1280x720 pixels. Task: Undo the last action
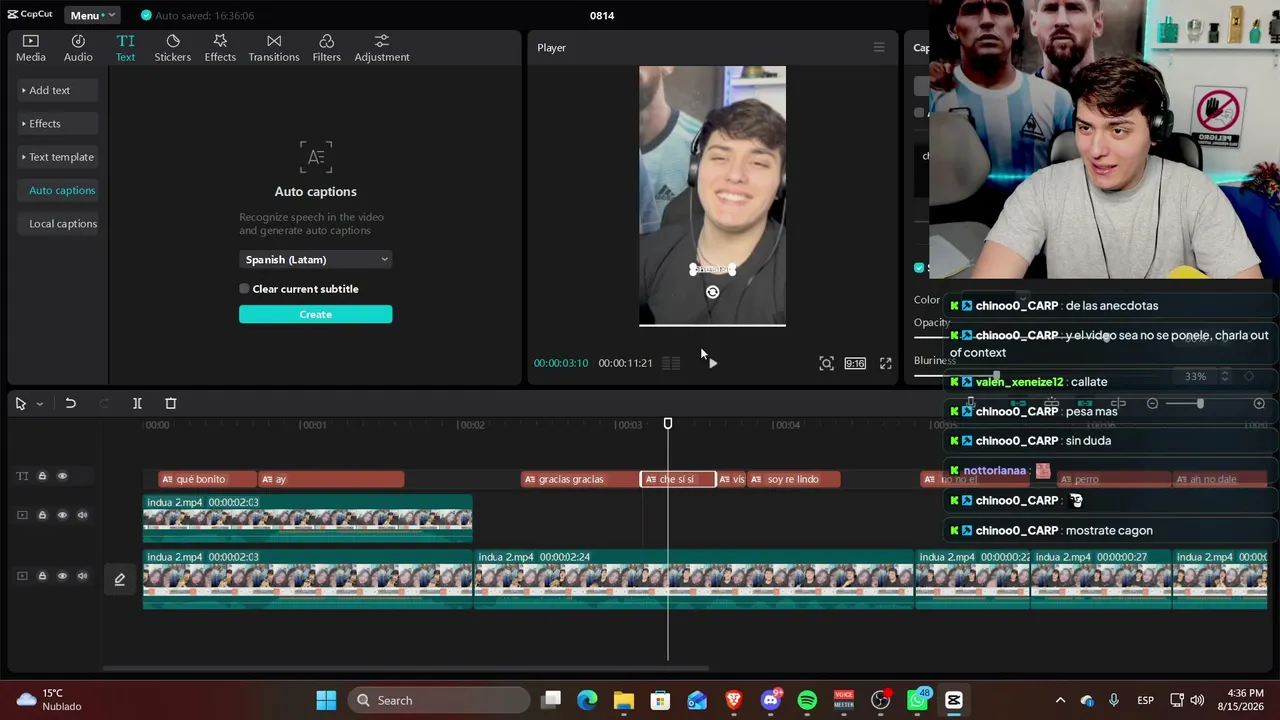click(70, 403)
